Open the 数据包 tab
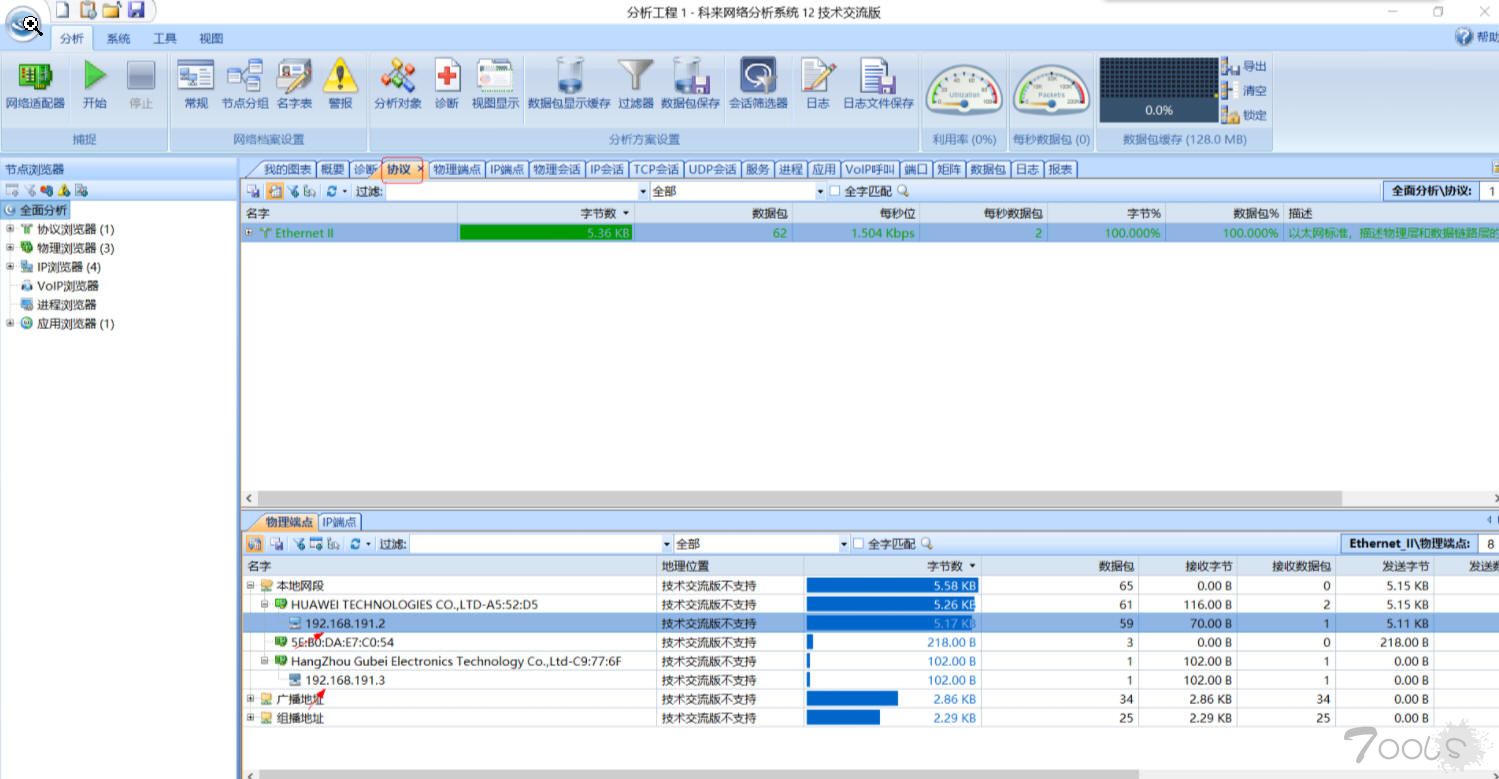This screenshot has height=779, width=1499. pos(988,169)
